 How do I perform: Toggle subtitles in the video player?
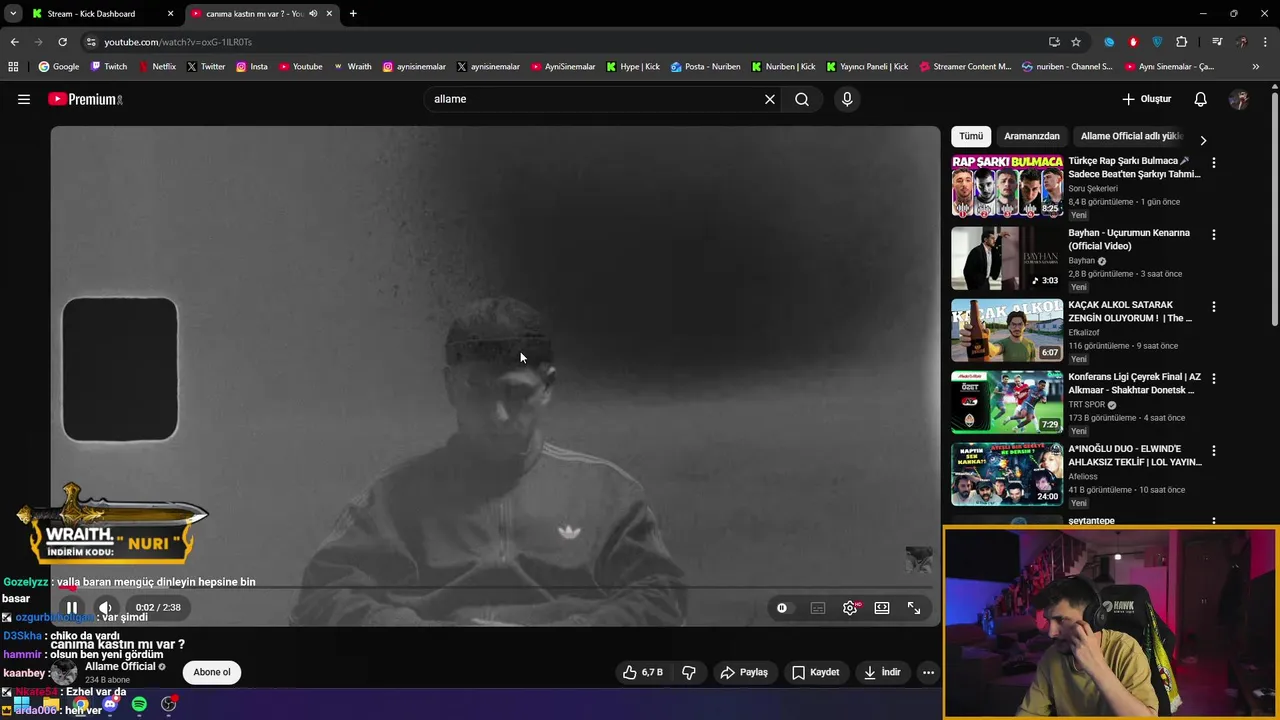click(x=818, y=608)
